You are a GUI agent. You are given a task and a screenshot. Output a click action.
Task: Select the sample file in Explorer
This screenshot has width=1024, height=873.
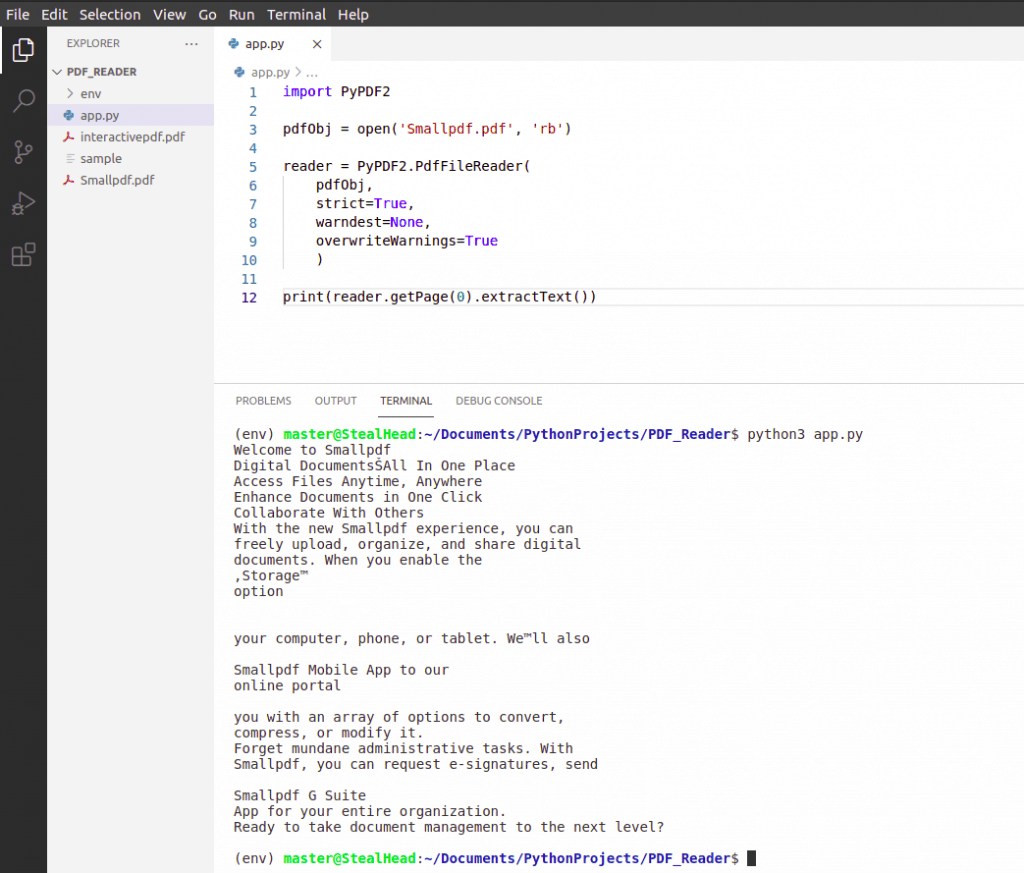pyautogui.click(x=100, y=158)
